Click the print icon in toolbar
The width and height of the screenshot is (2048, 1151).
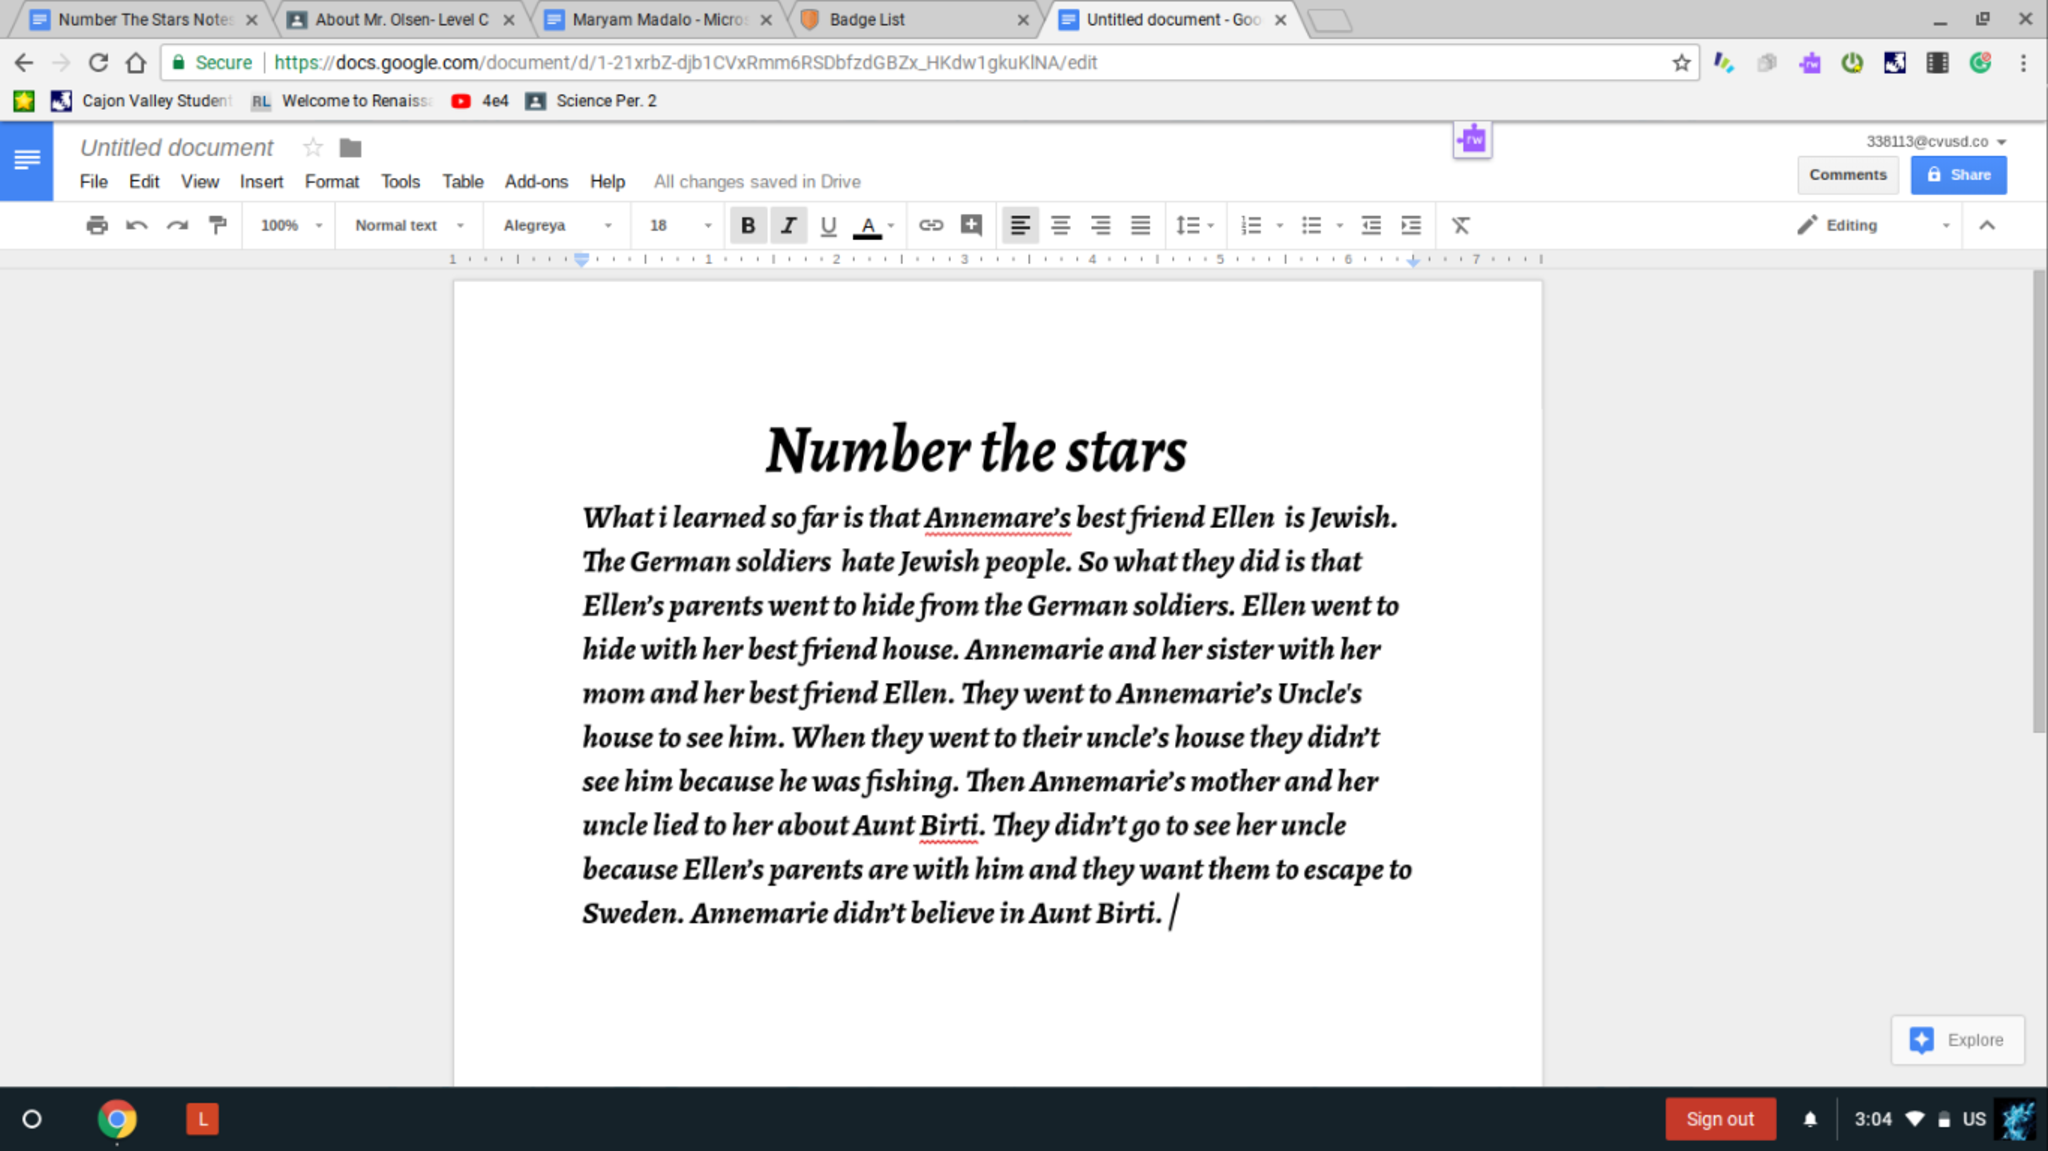tap(97, 225)
